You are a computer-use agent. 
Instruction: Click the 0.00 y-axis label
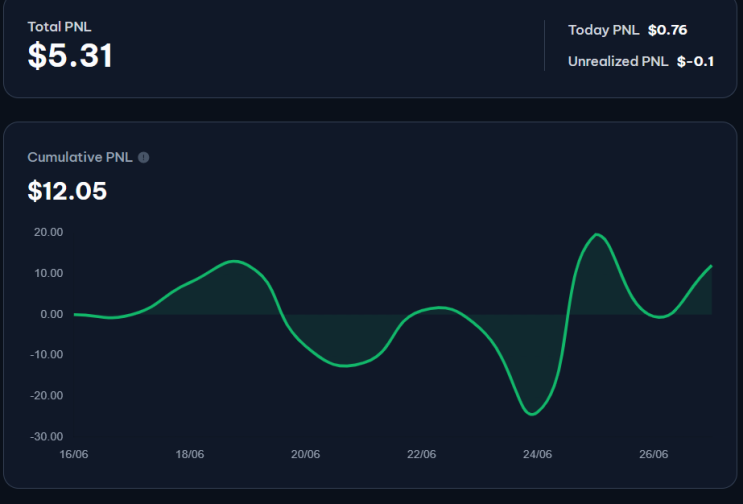click(x=52, y=314)
